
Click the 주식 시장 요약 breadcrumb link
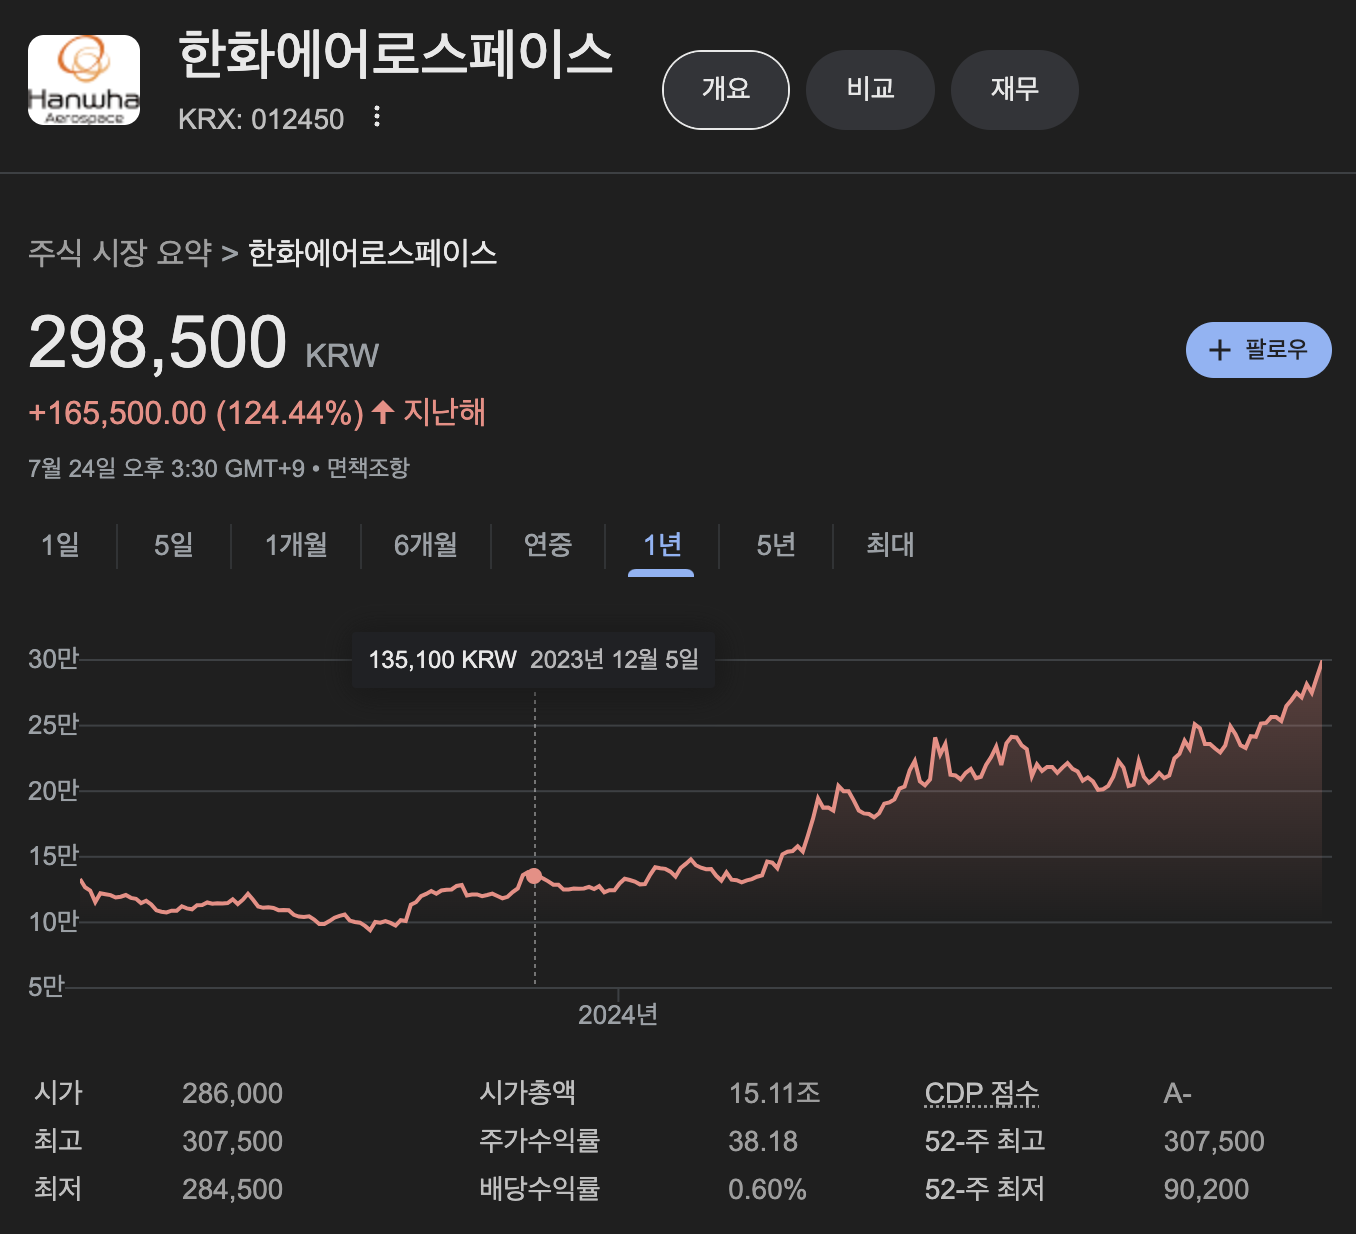tap(120, 253)
